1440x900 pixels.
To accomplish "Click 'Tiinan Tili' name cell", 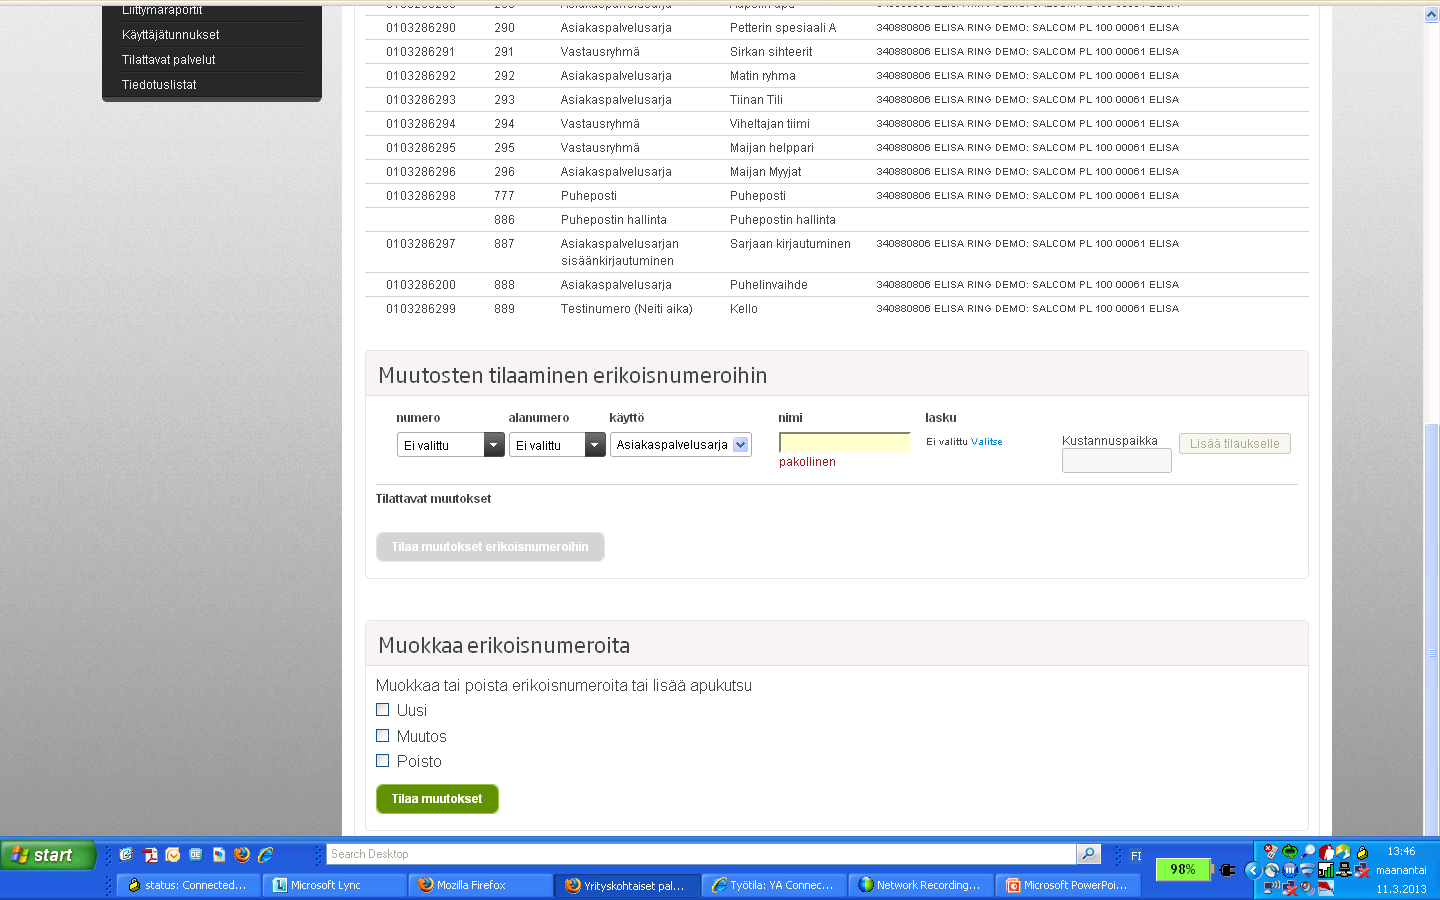I will [756, 100].
